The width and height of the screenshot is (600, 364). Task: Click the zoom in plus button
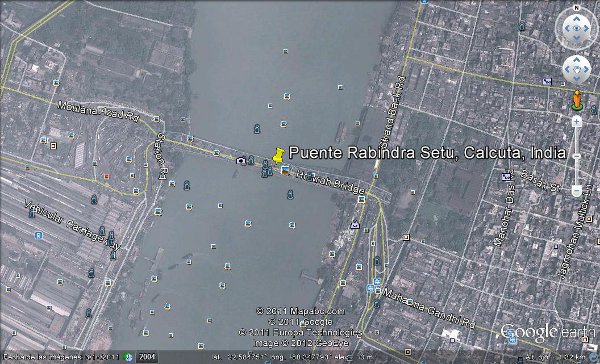[x=577, y=122]
